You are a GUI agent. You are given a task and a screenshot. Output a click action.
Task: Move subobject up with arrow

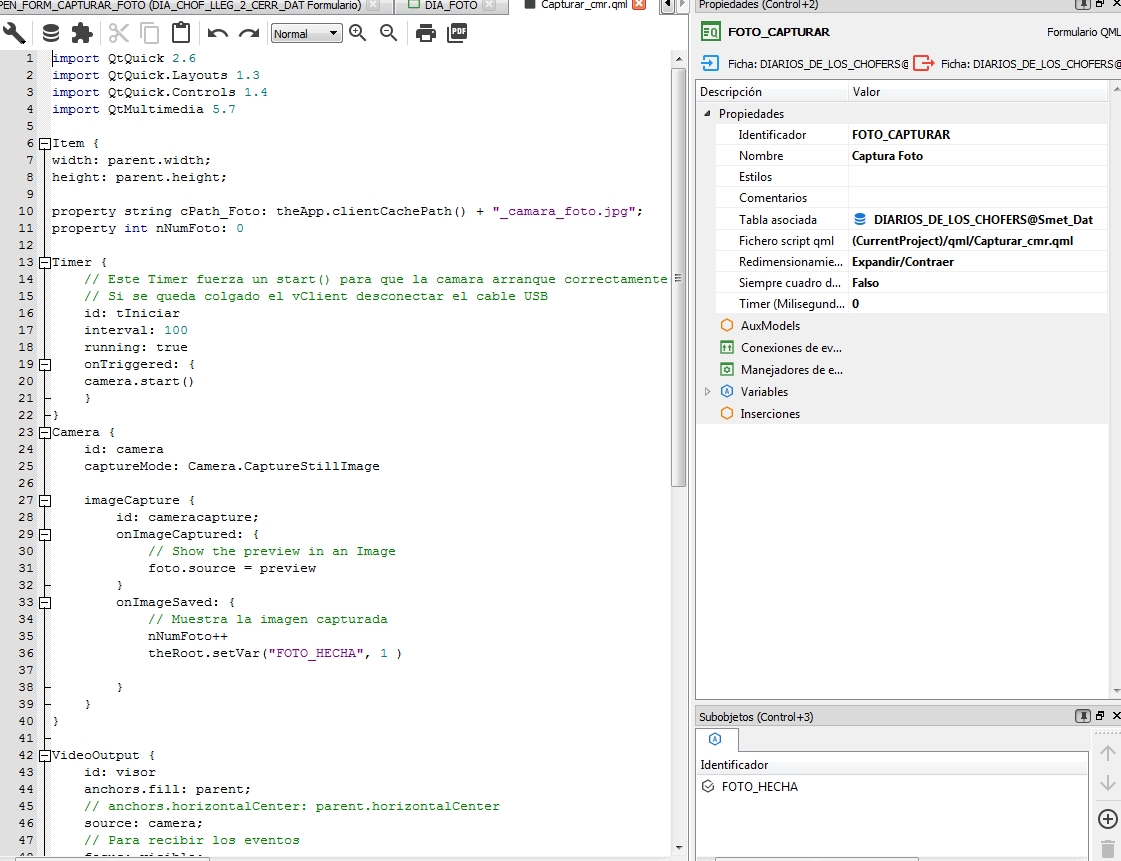(x=1107, y=753)
